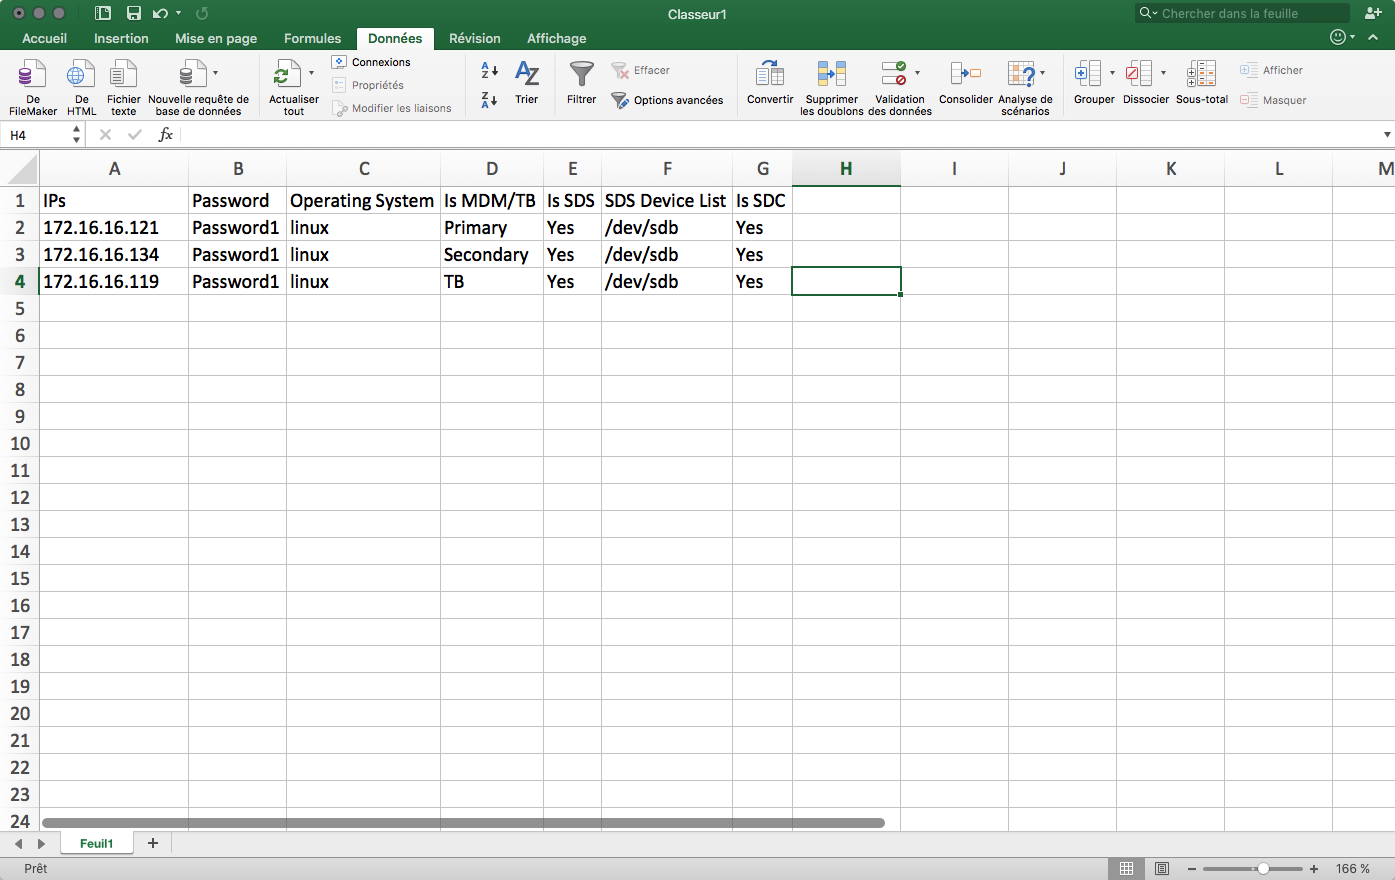Click the Filtrer funnel icon
The height and width of the screenshot is (880, 1395).
(581, 75)
